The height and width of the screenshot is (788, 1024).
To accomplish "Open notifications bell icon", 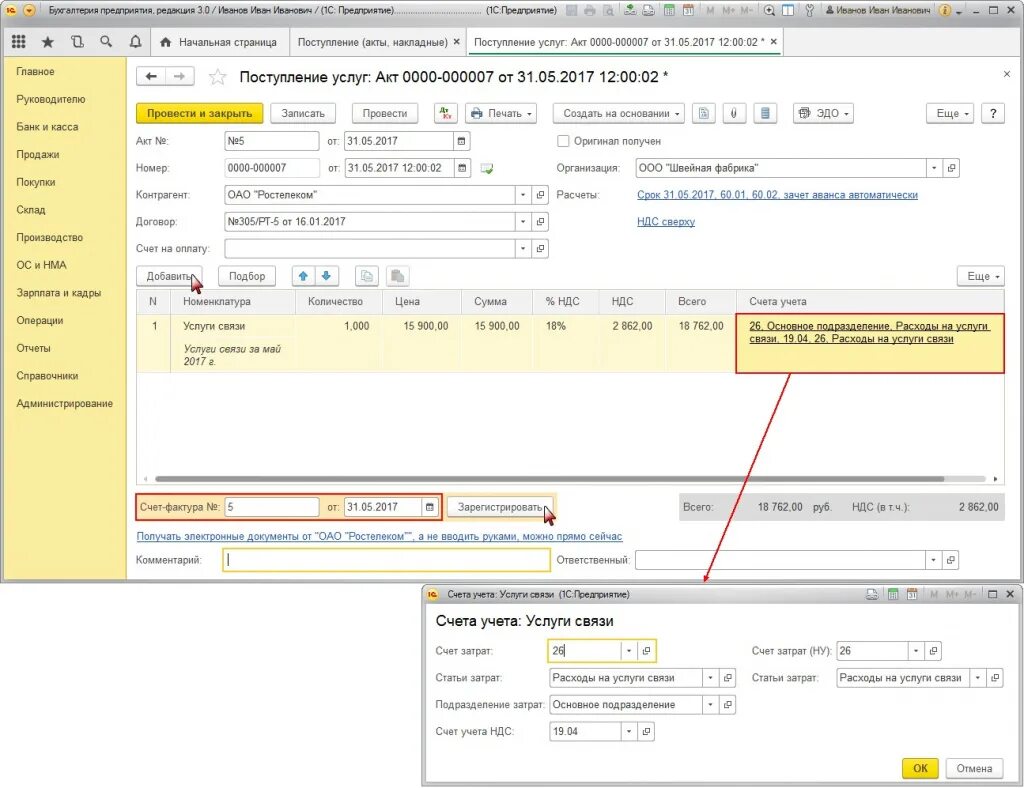I will [135, 42].
